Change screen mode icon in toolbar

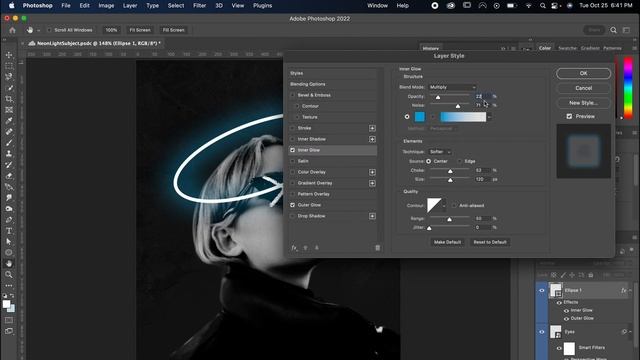tap(9, 331)
